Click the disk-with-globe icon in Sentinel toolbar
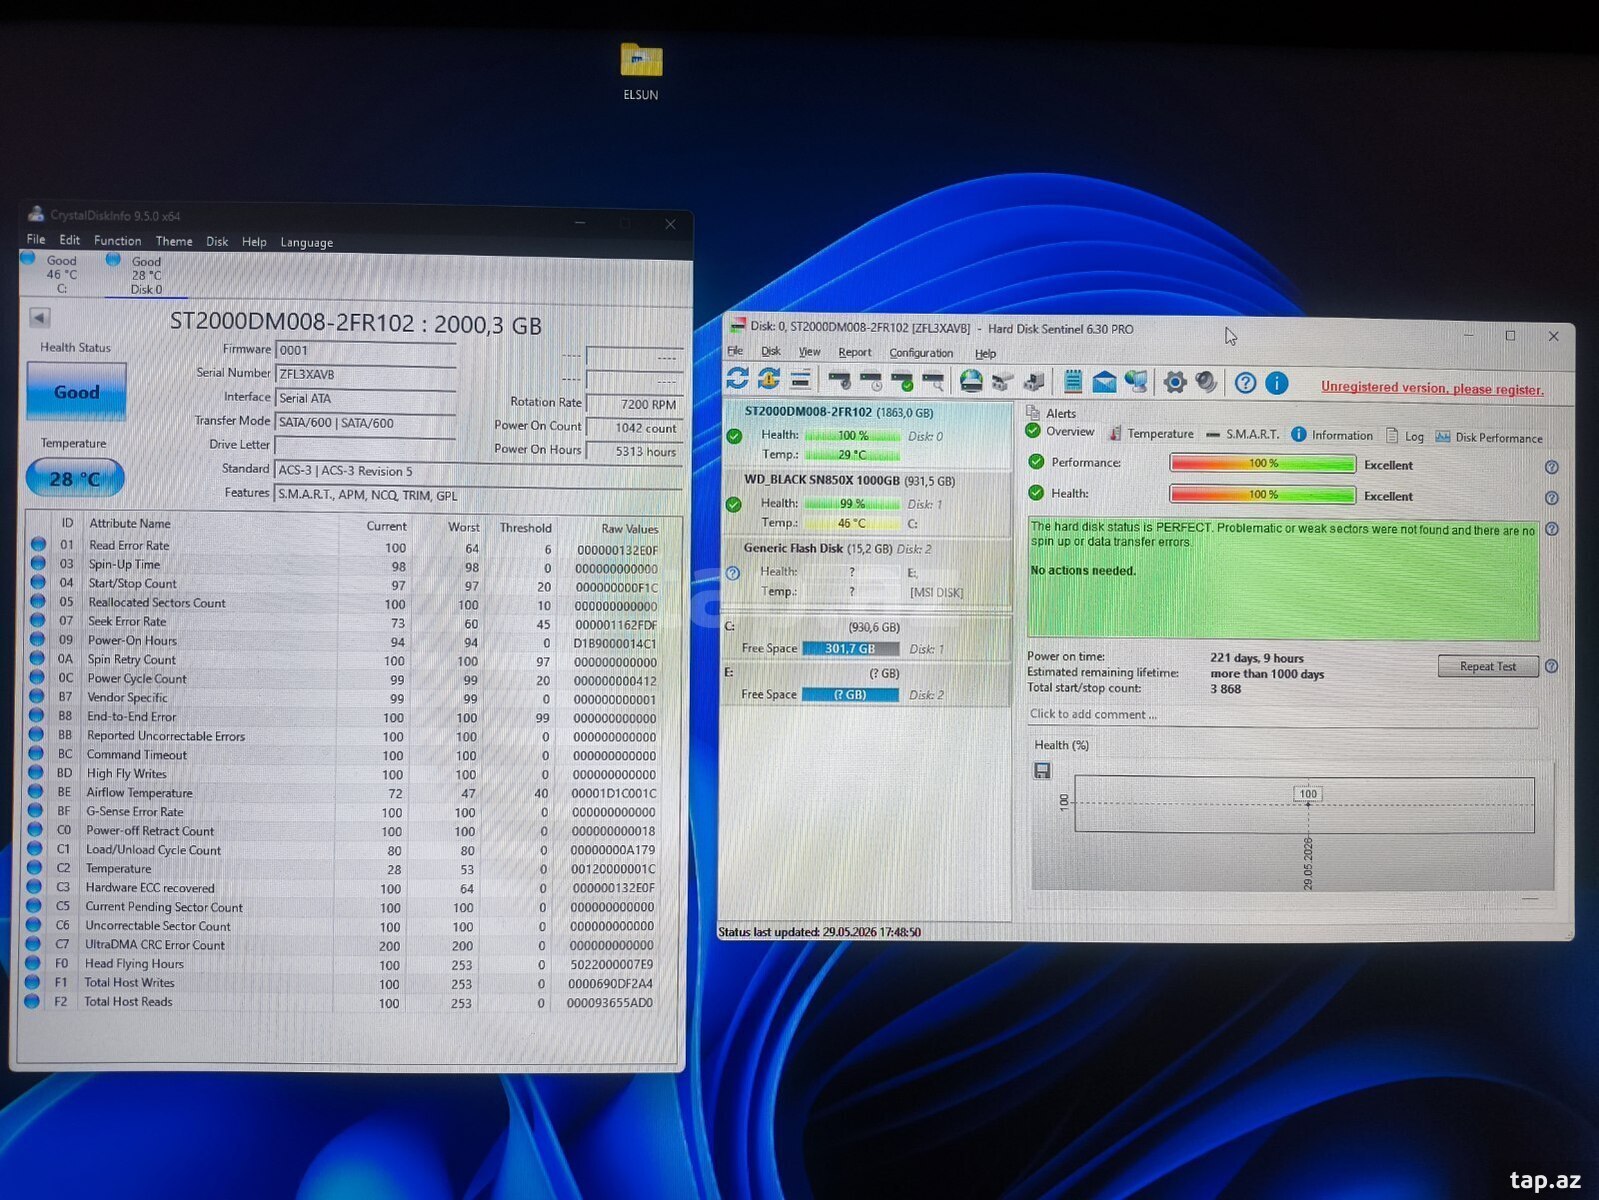This screenshot has width=1599, height=1200. pos(970,380)
